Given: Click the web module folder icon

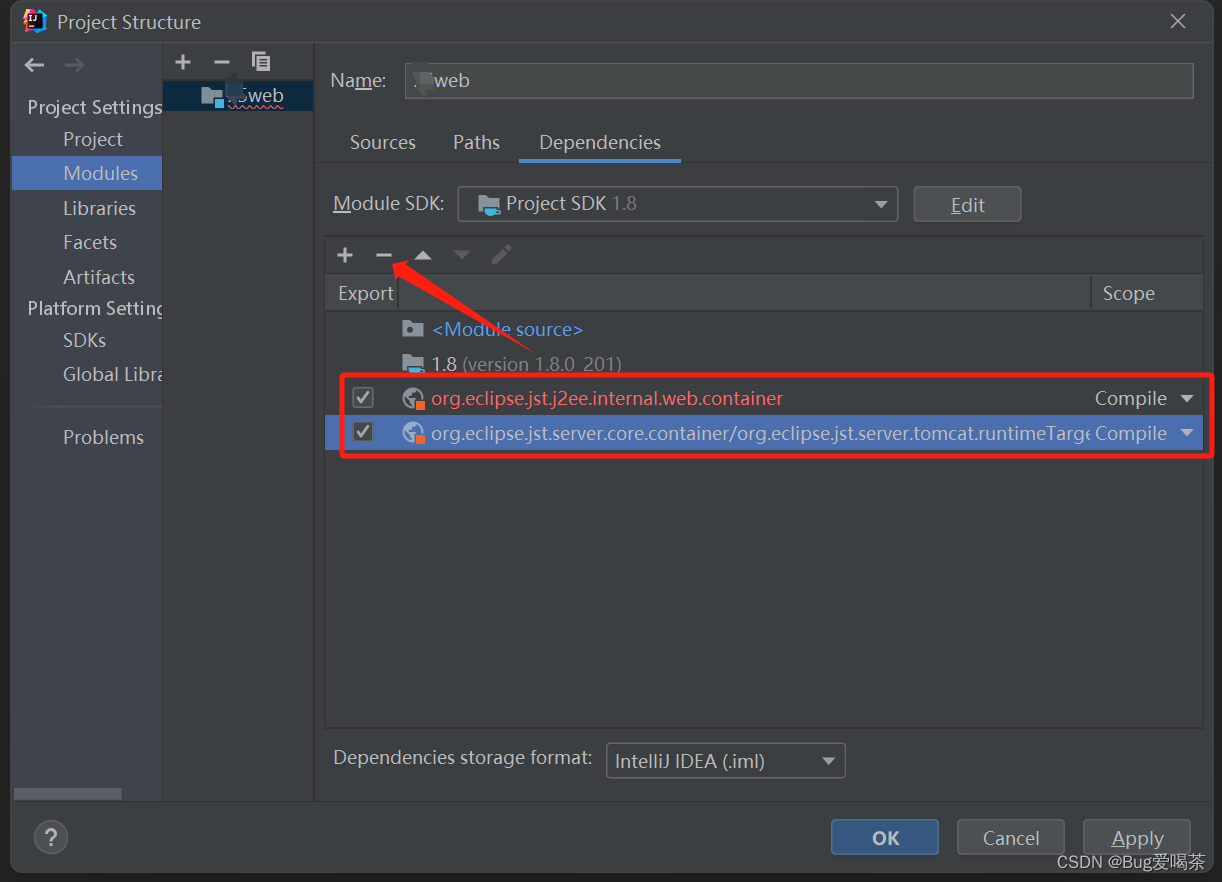Looking at the screenshot, I should click(x=212, y=96).
